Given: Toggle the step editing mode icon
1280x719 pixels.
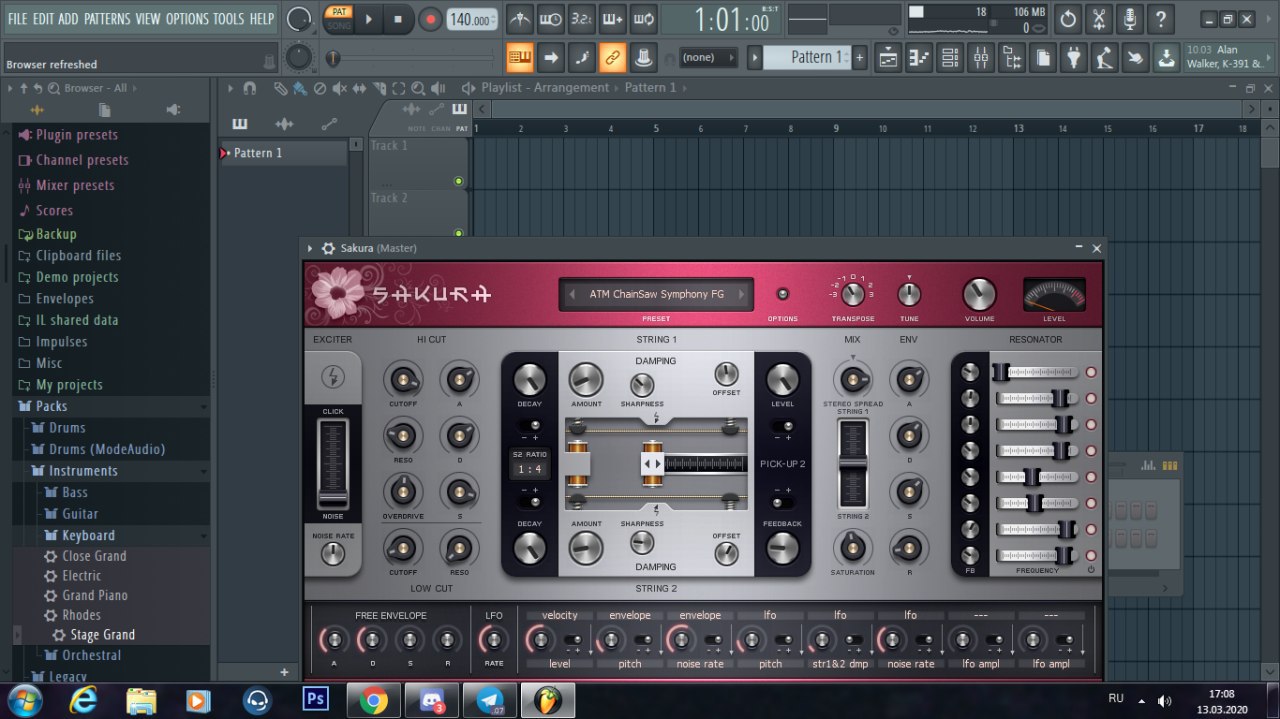Looking at the screenshot, I should pyautogui.click(x=581, y=58).
